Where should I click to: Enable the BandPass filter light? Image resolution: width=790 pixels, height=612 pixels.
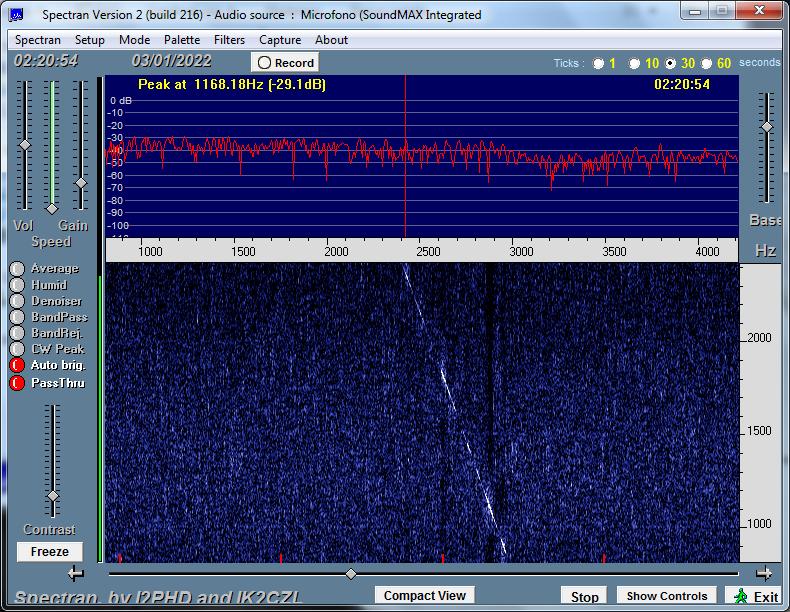(17, 317)
